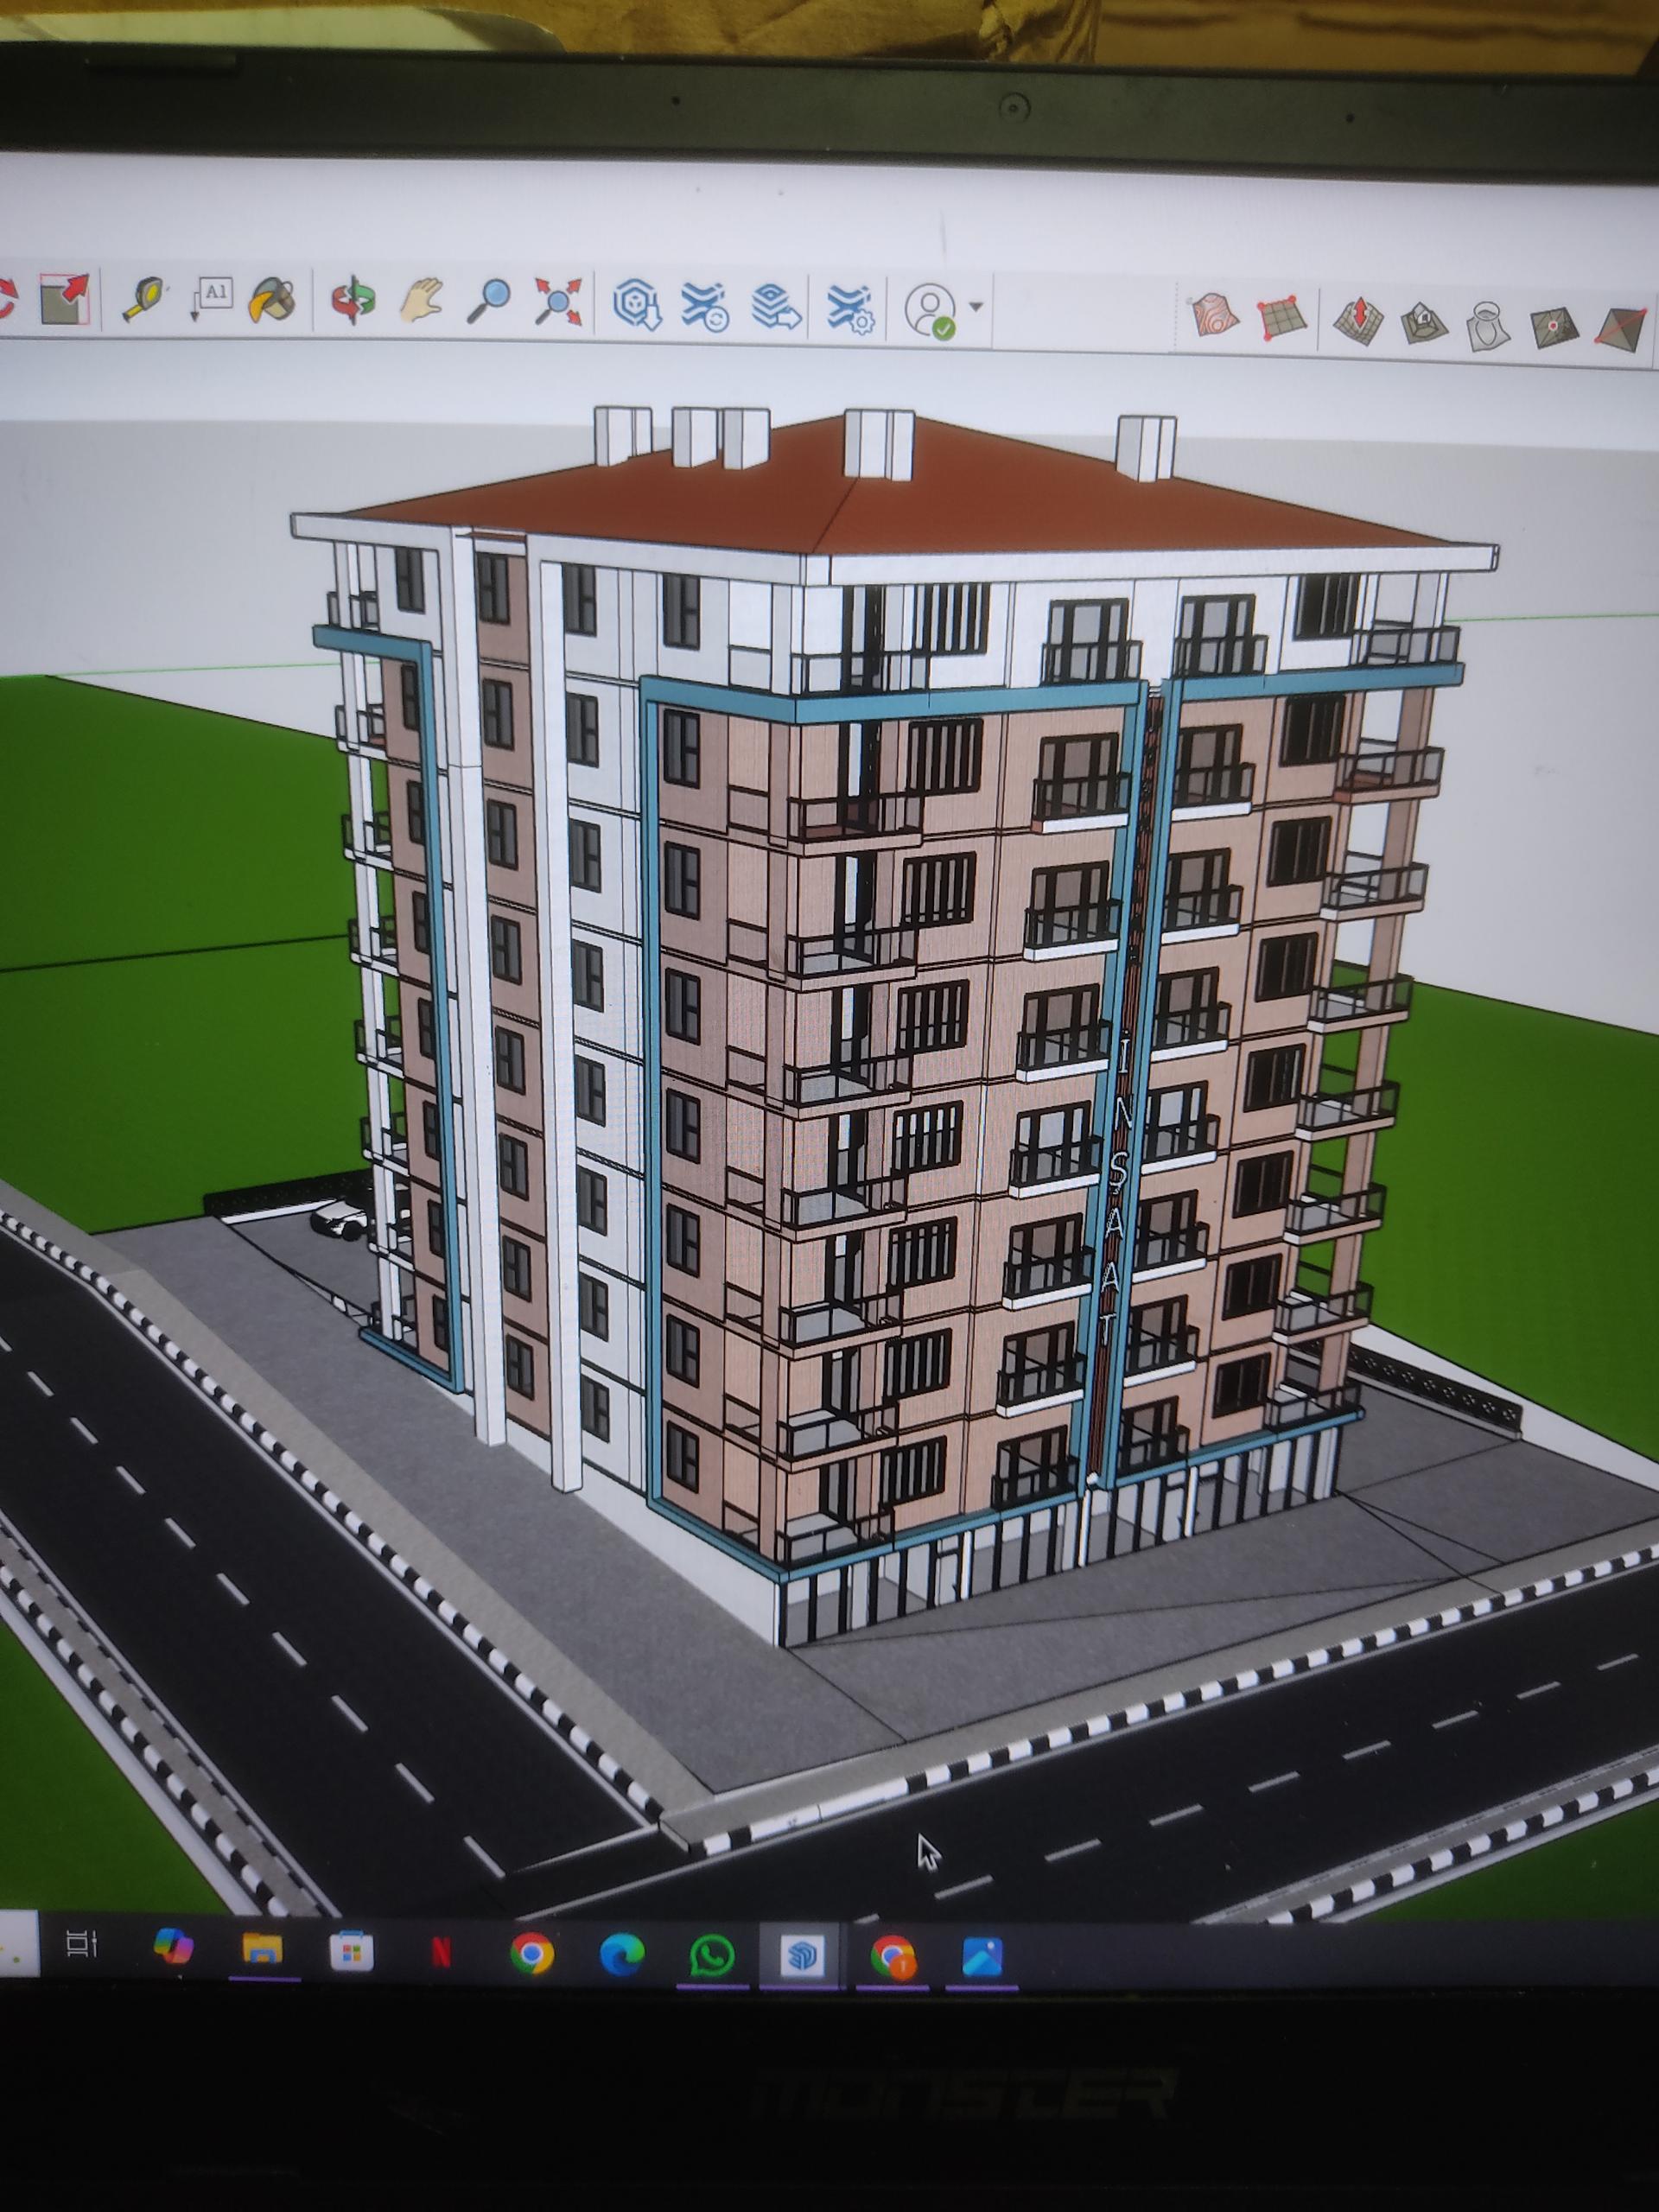Select Sandbox From Scratch grid tool
The height and width of the screenshot is (2212, 1659).
1282,318
